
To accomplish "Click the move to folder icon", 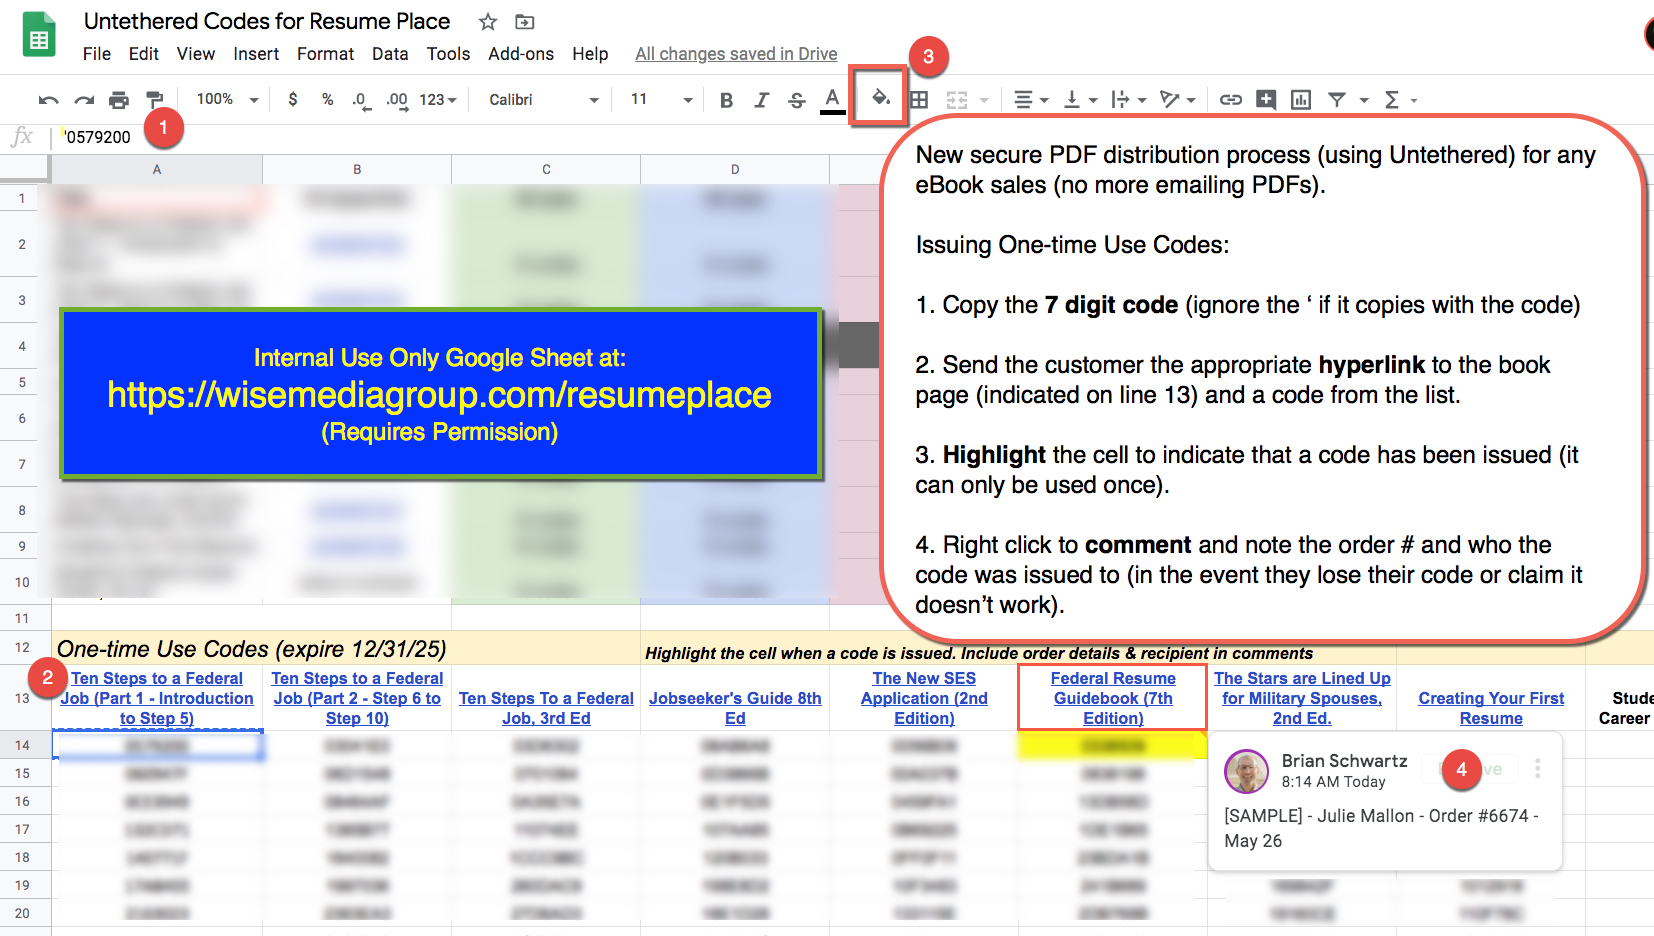I will click(525, 22).
